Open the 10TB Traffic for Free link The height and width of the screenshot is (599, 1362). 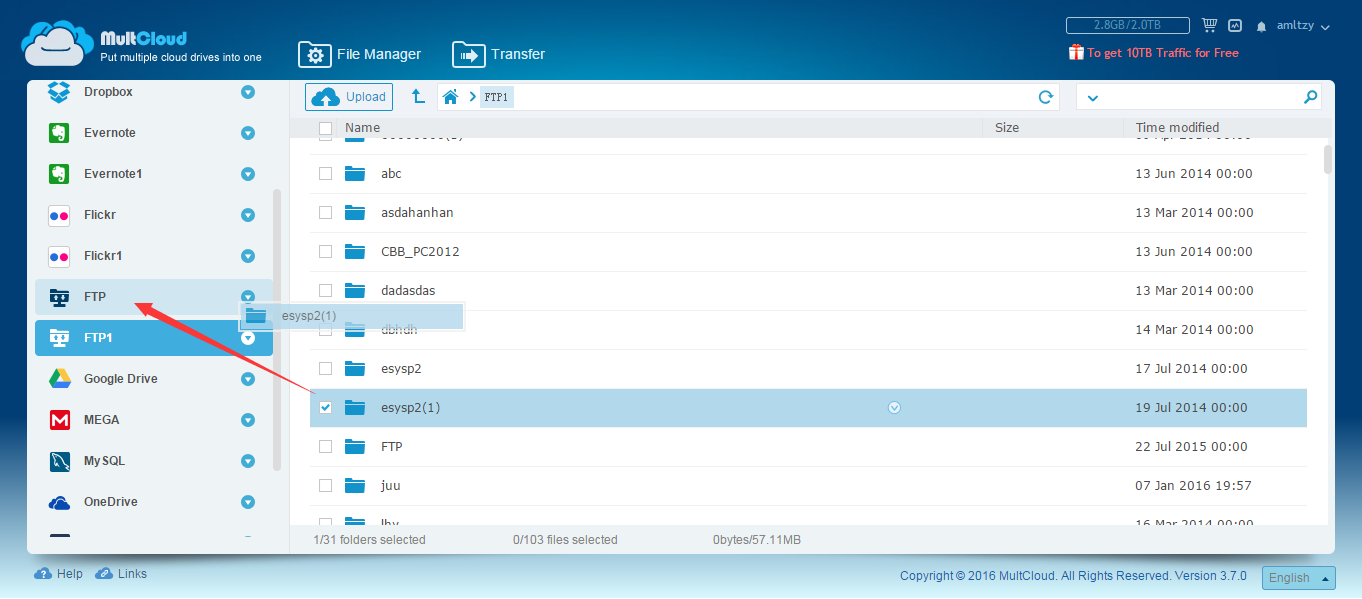click(1163, 53)
